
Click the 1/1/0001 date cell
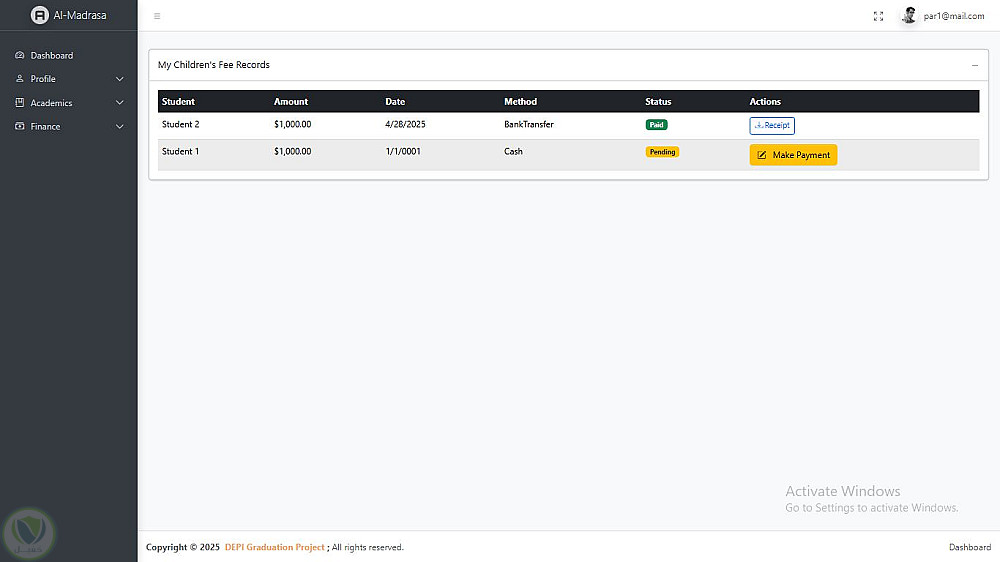pyautogui.click(x=403, y=151)
